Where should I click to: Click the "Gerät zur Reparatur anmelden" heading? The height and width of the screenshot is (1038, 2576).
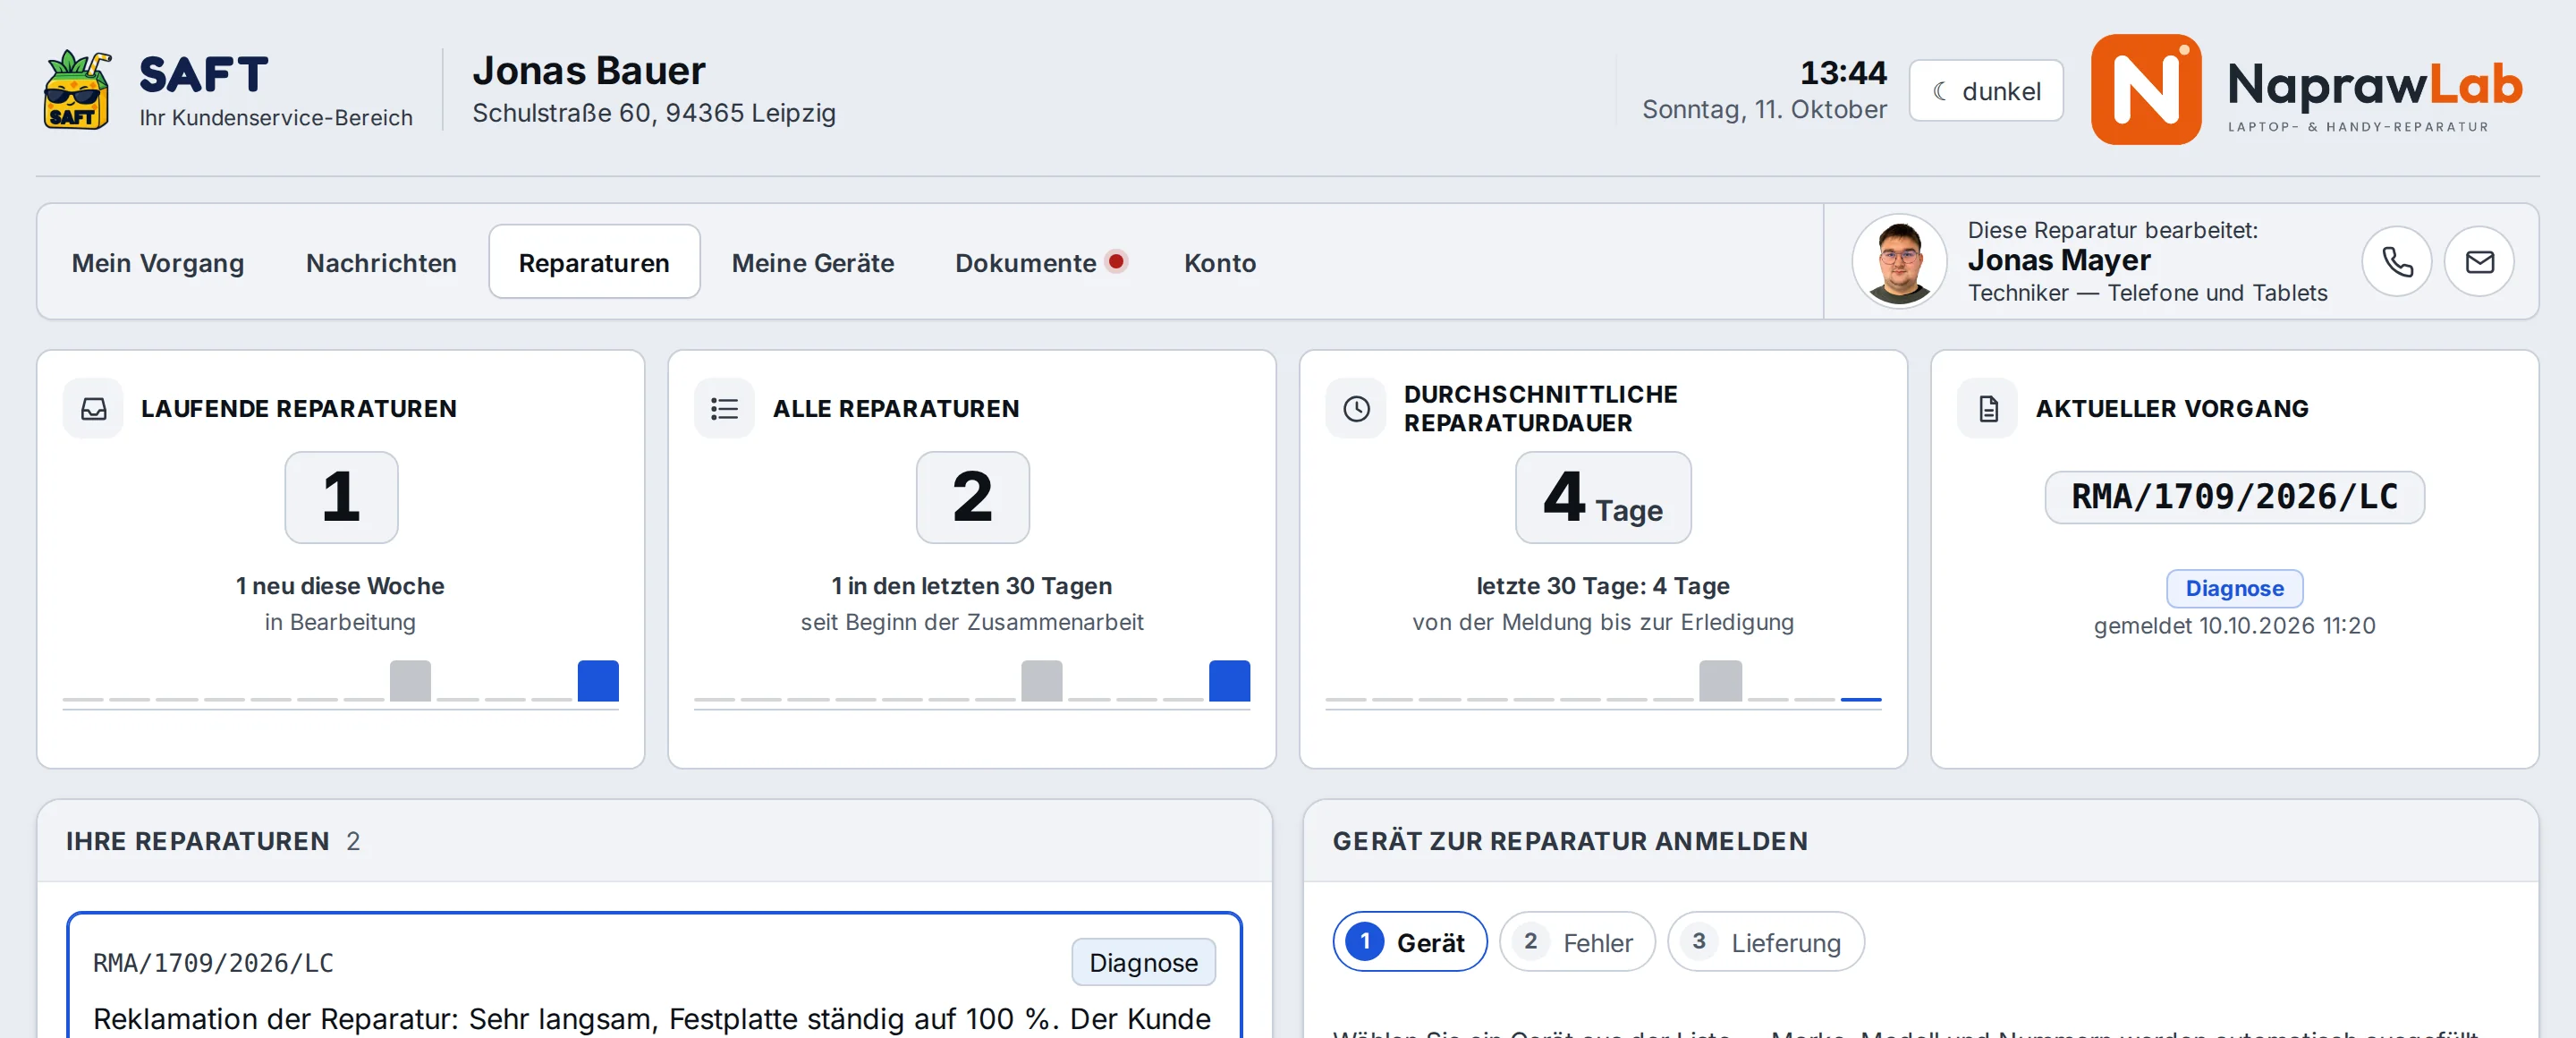[1570, 841]
